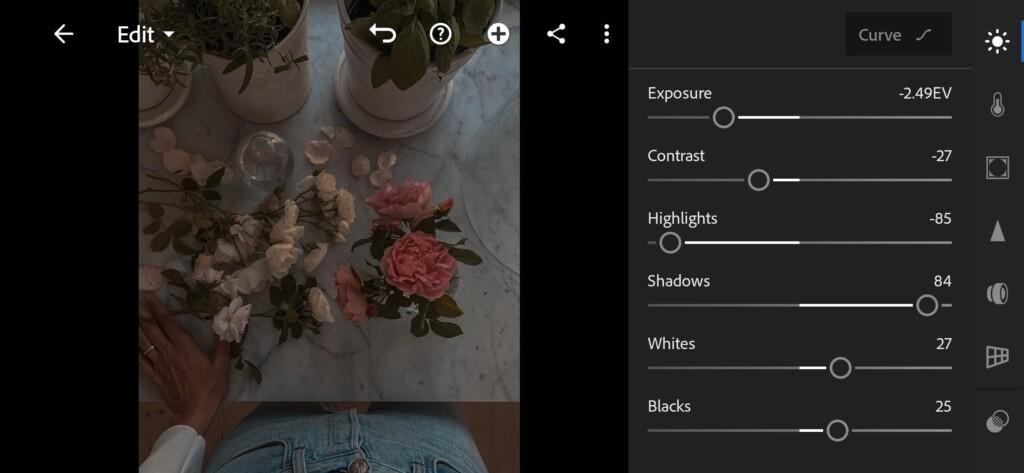The image size is (1024, 473).
Task: Click the Shadows value 84
Action: (943, 282)
